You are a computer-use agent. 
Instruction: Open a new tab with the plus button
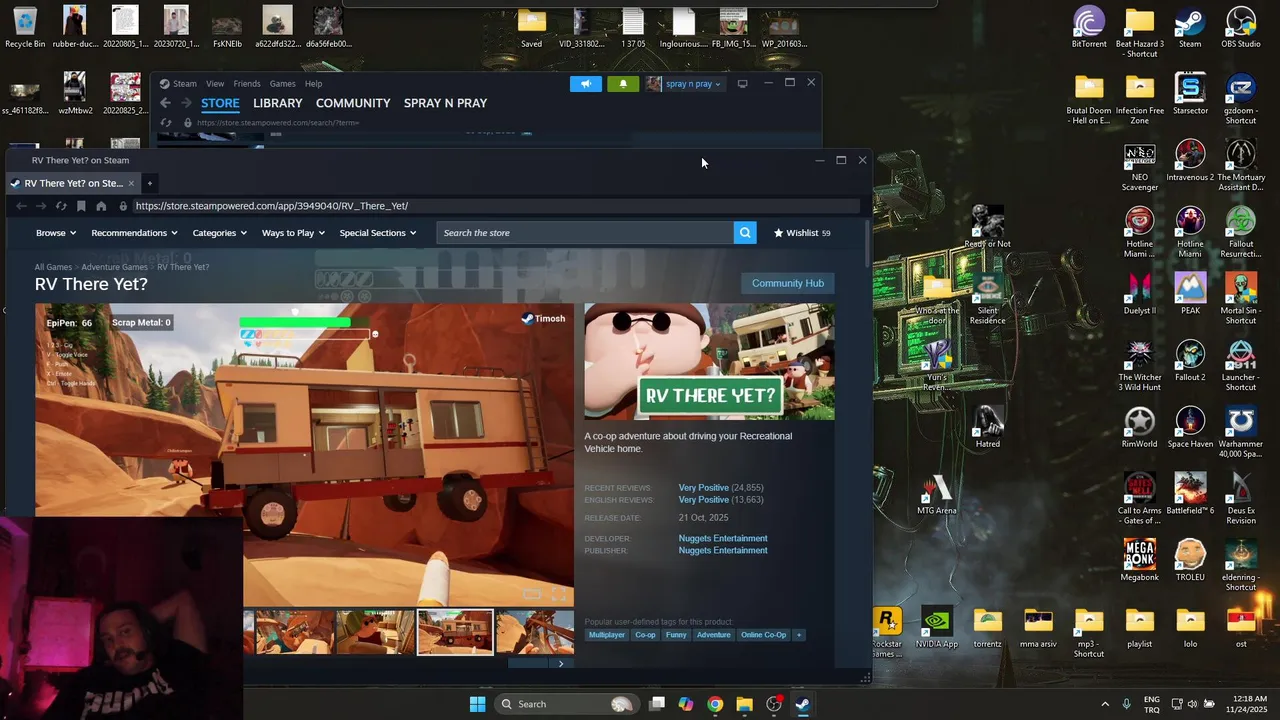[x=149, y=183]
